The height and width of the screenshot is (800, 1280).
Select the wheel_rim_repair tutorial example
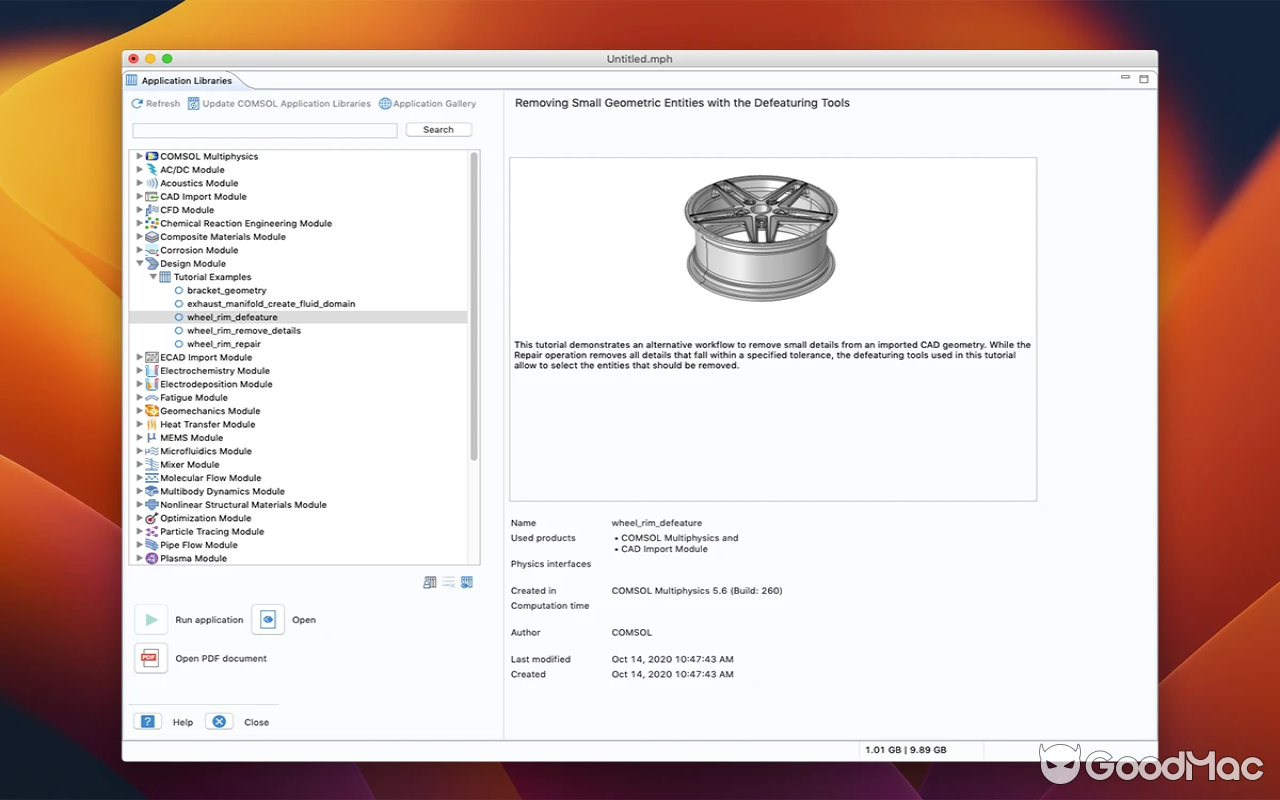click(225, 343)
